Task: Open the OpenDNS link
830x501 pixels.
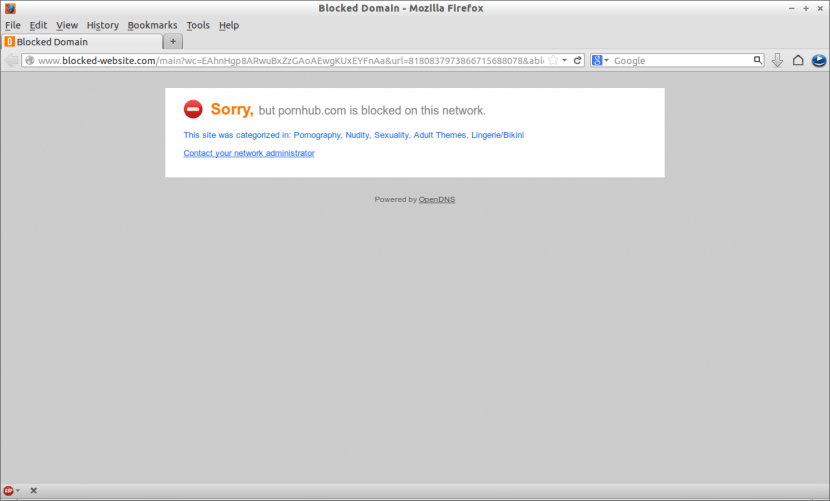Action: [437, 199]
